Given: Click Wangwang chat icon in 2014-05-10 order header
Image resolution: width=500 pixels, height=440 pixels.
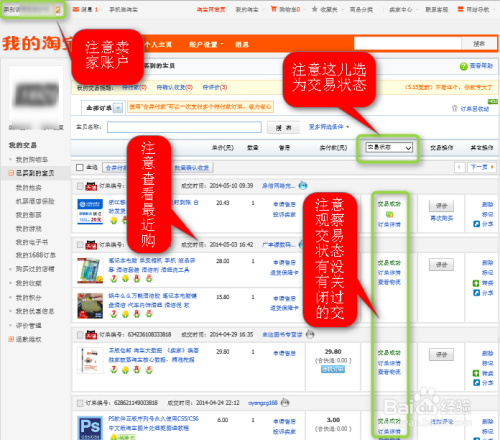Looking at the screenshot, I should (303, 185).
